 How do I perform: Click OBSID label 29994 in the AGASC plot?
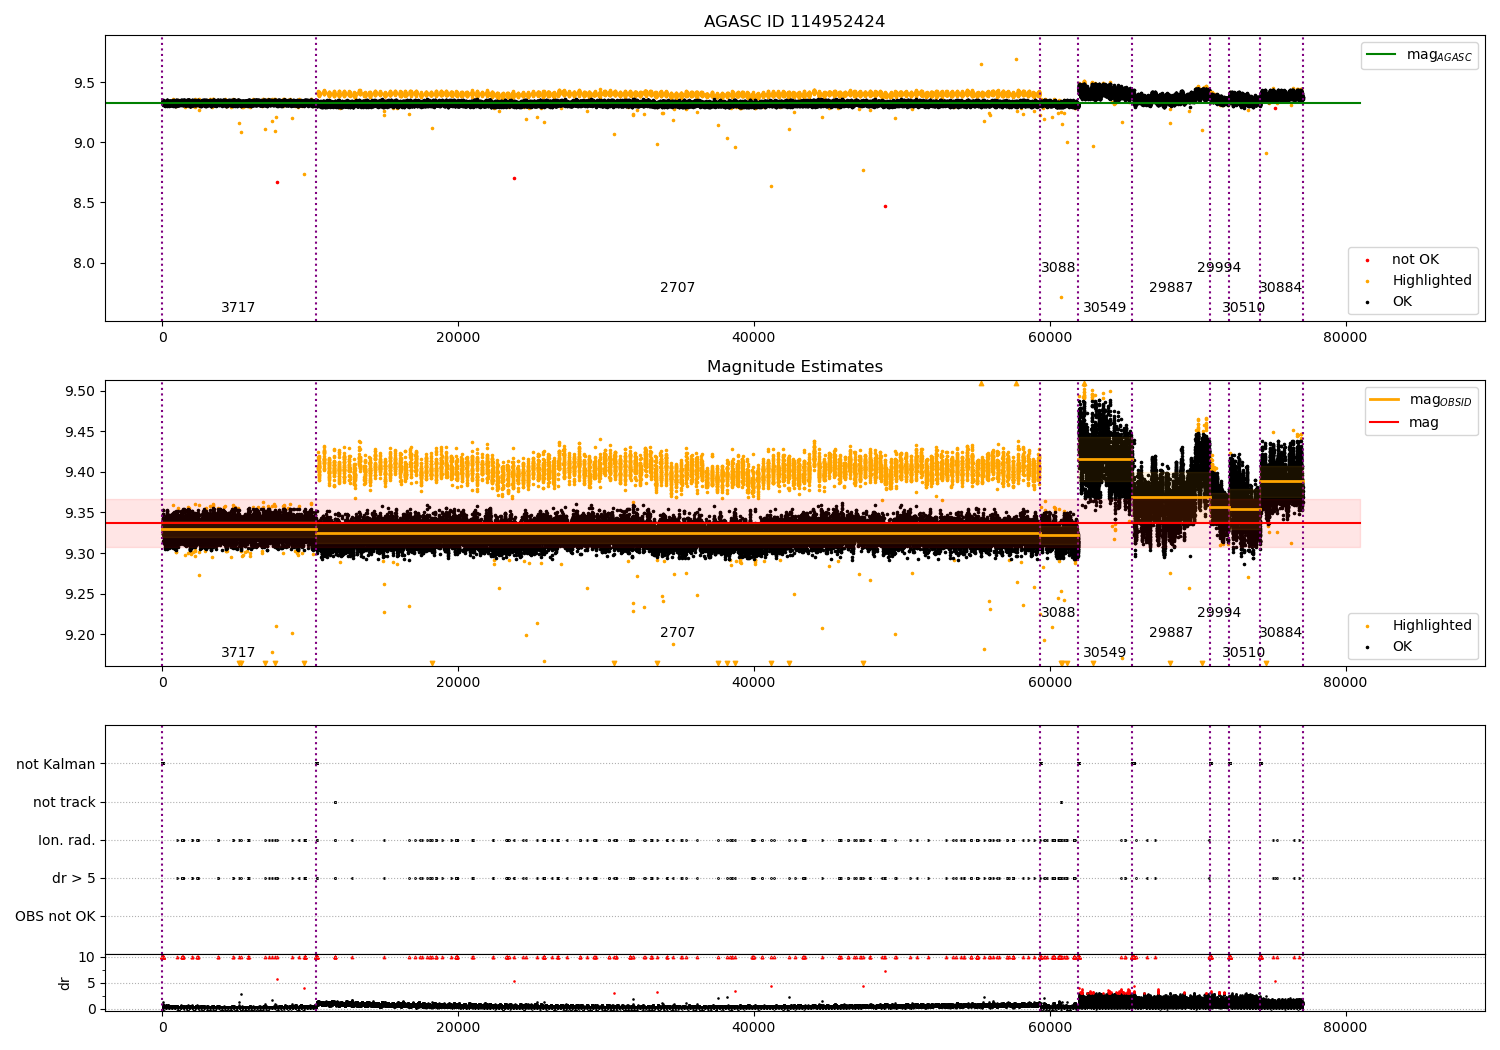tap(1219, 268)
